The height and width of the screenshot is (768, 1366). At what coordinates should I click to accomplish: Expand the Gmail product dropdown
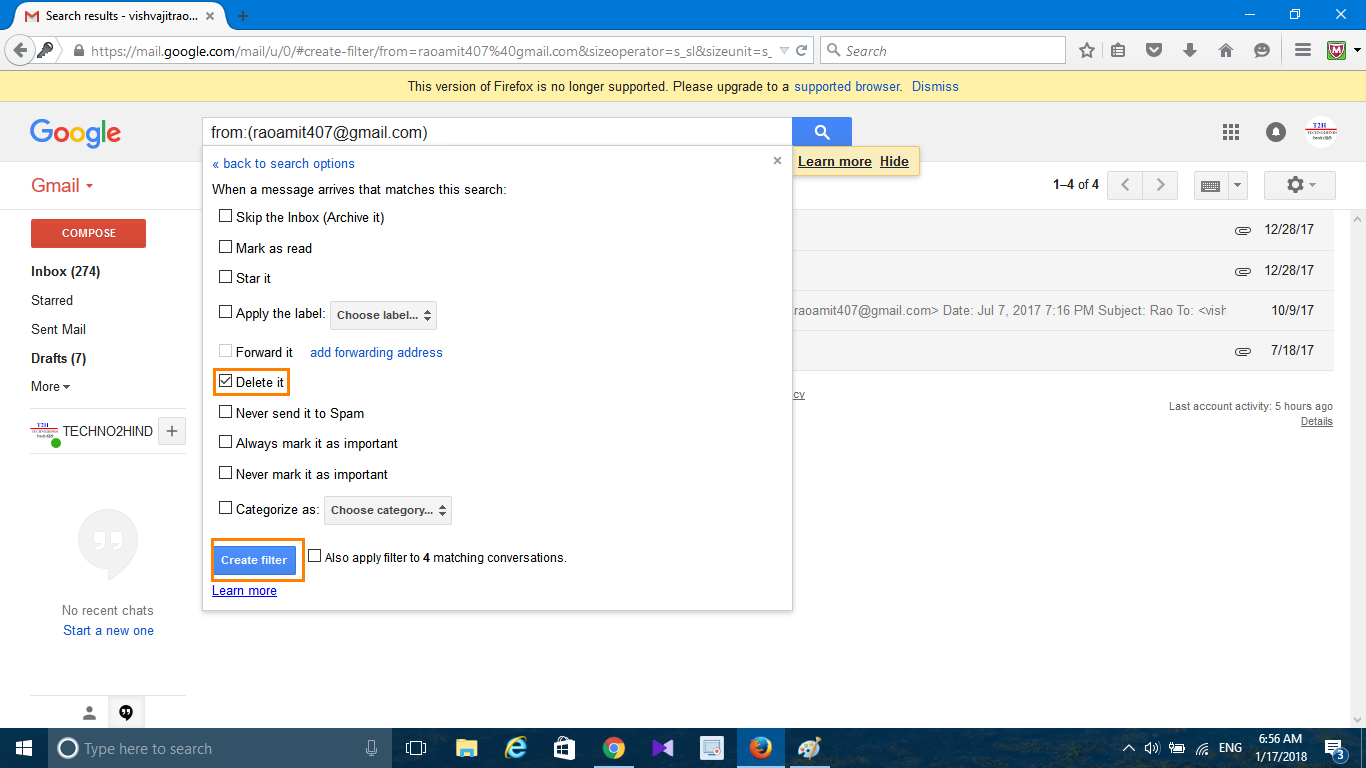click(62, 185)
